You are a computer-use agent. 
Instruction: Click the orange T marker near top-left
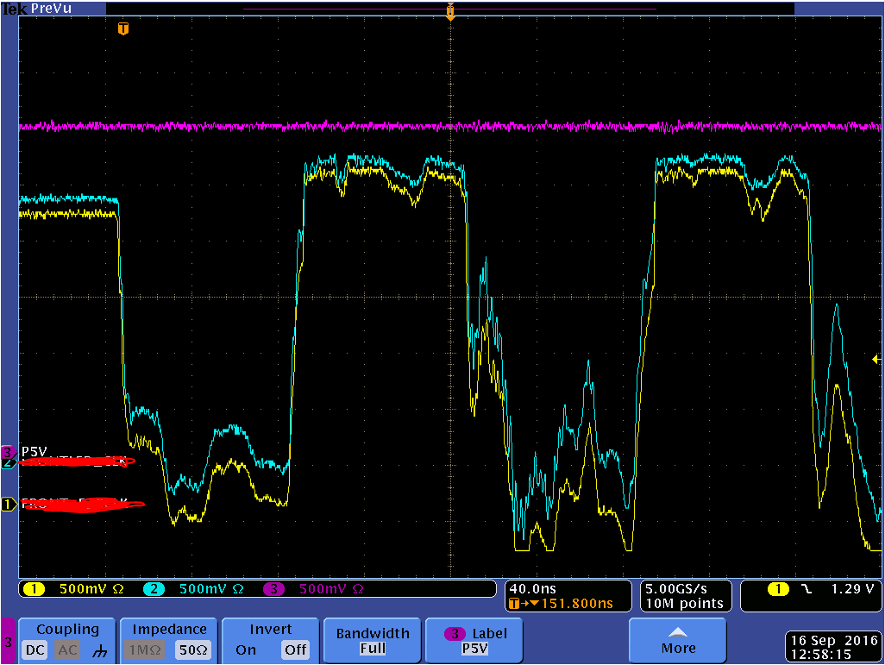pos(123,28)
